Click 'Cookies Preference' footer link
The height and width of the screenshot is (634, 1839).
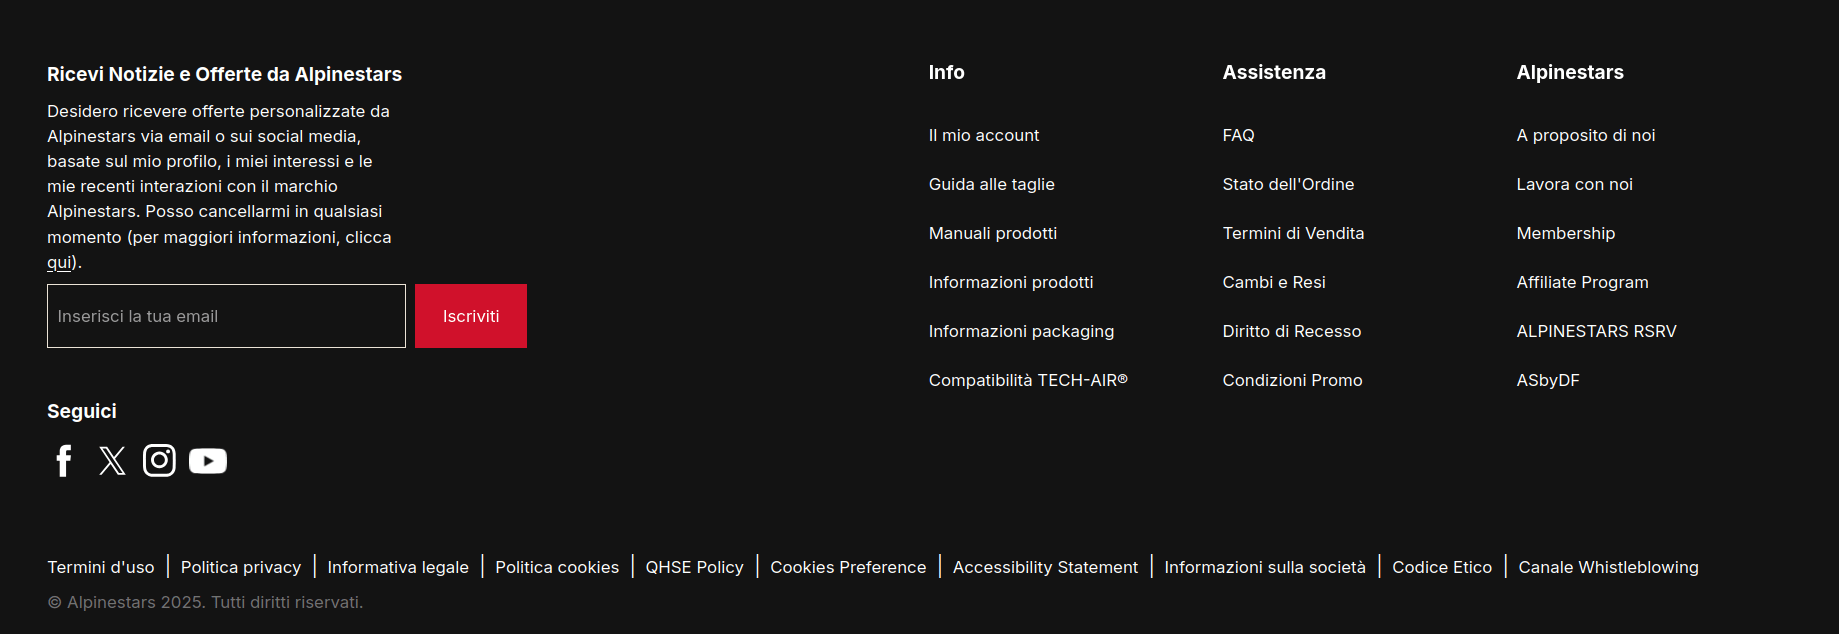point(848,567)
